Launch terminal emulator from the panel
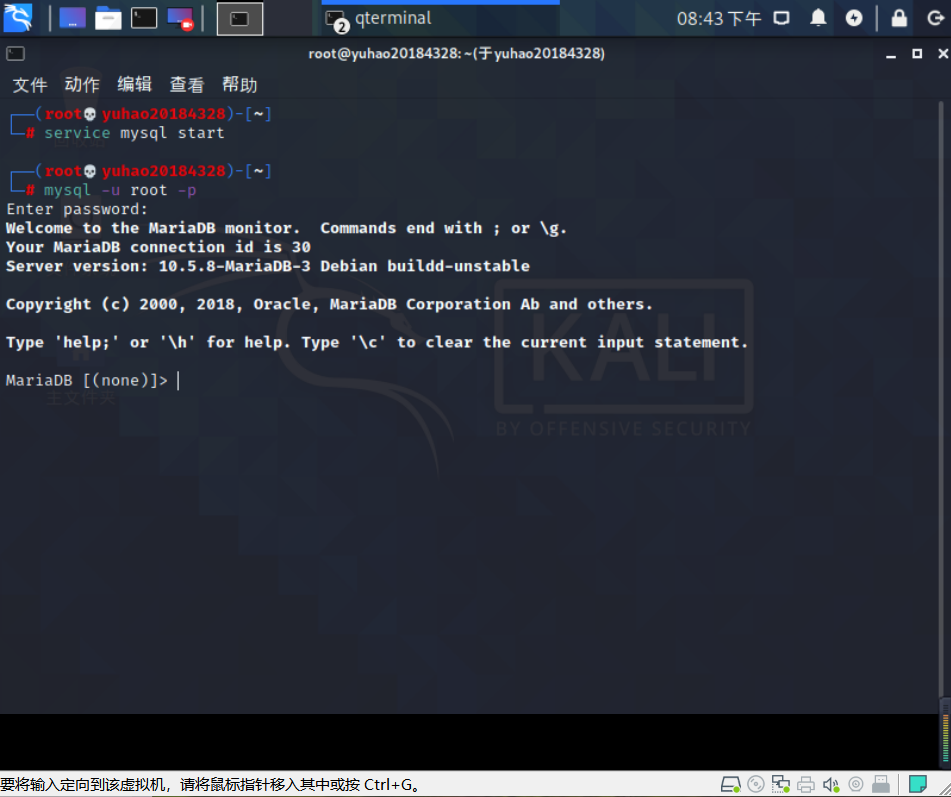Image resolution: width=951 pixels, height=797 pixels. pos(144,18)
